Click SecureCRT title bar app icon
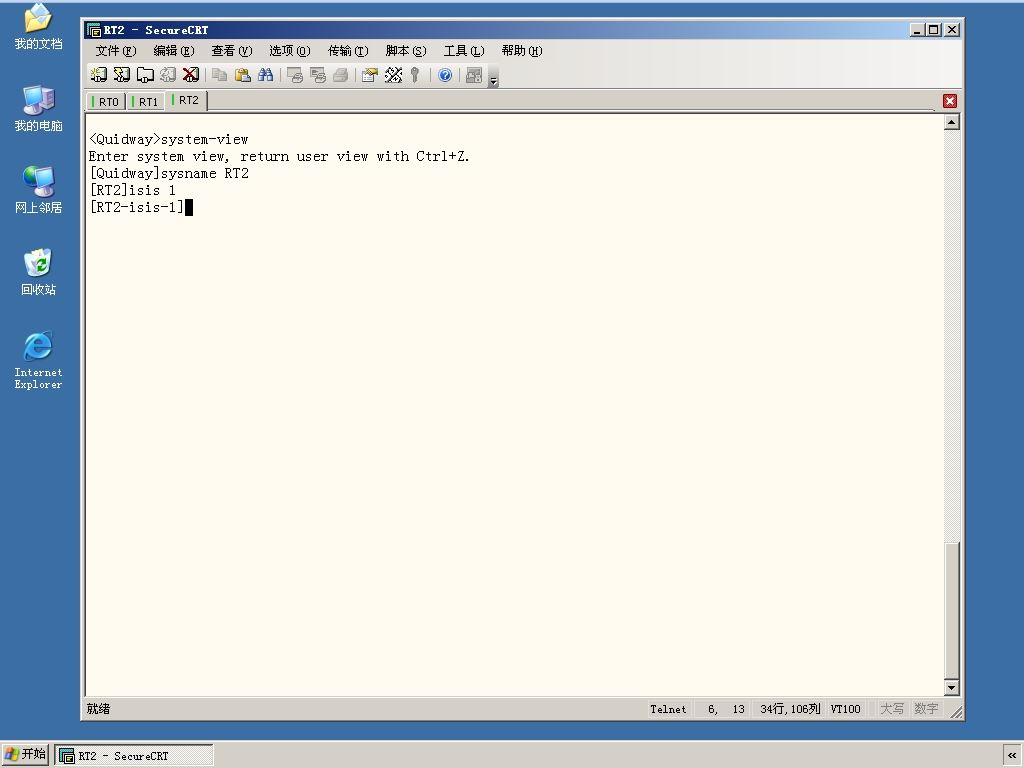This screenshot has width=1024, height=768. point(94,30)
